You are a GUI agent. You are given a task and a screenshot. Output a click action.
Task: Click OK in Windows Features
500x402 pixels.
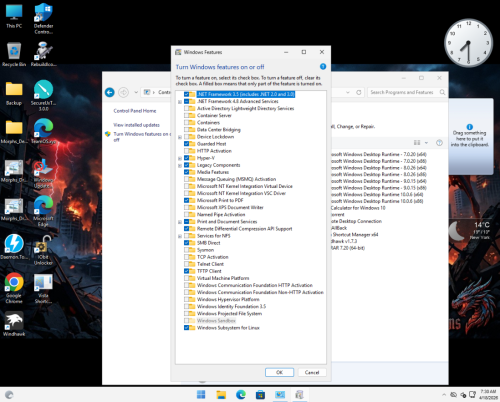(x=279, y=372)
